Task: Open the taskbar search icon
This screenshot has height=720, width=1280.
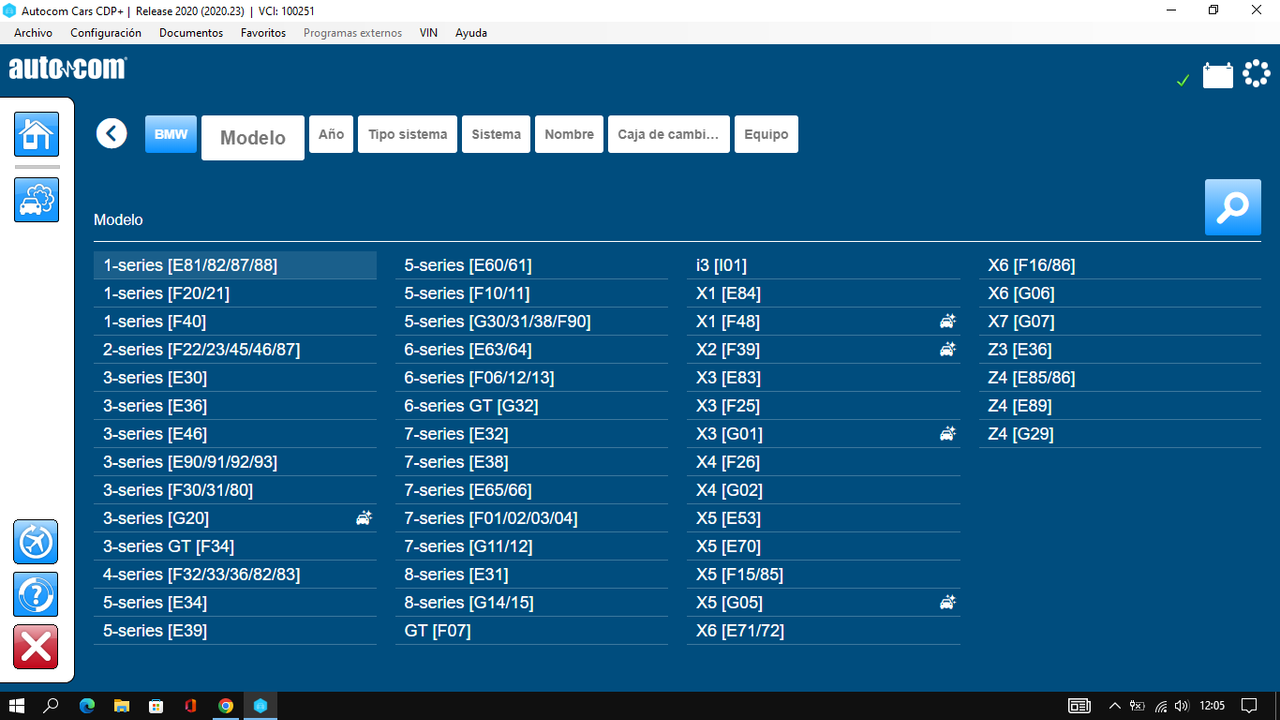Action: [52, 706]
